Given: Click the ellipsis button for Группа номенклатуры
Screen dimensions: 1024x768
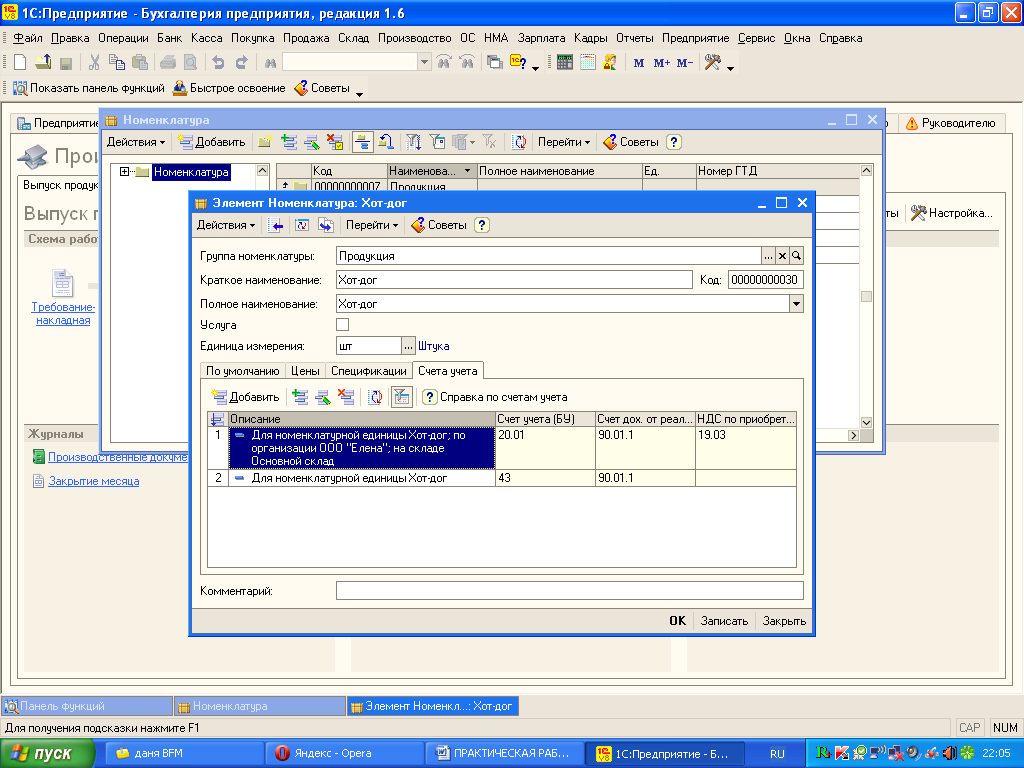Looking at the screenshot, I should click(768, 256).
